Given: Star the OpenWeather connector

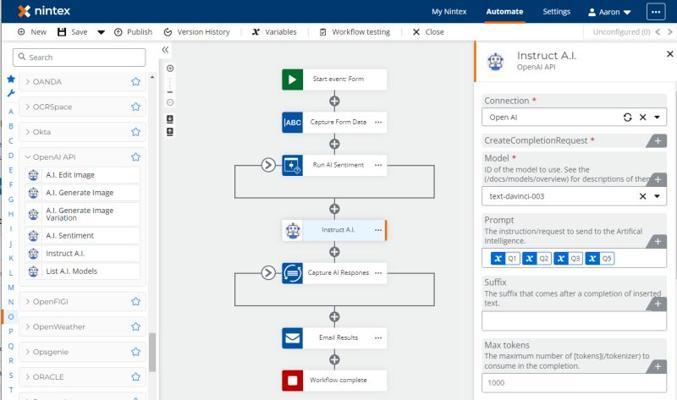Looking at the screenshot, I should click(x=136, y=327).
